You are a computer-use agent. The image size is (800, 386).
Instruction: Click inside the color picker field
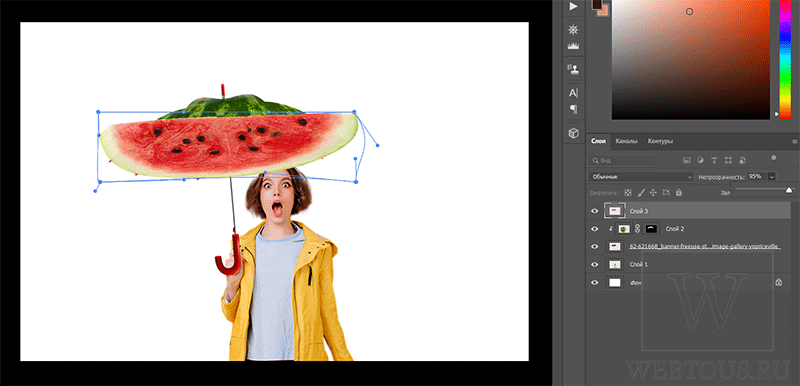(691, 60)
